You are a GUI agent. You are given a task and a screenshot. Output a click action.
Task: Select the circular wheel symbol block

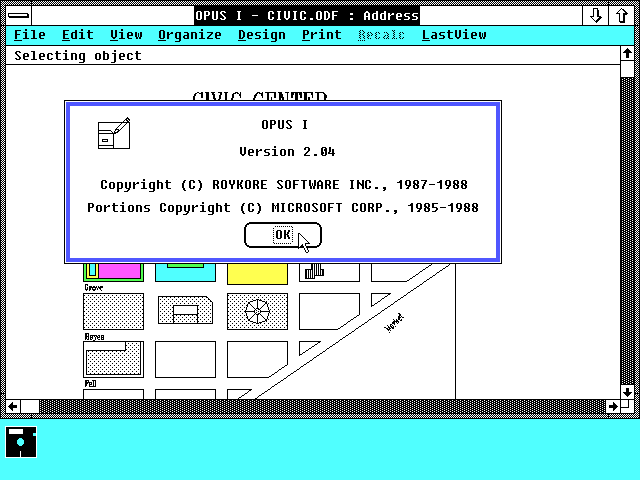click(257, 311)
